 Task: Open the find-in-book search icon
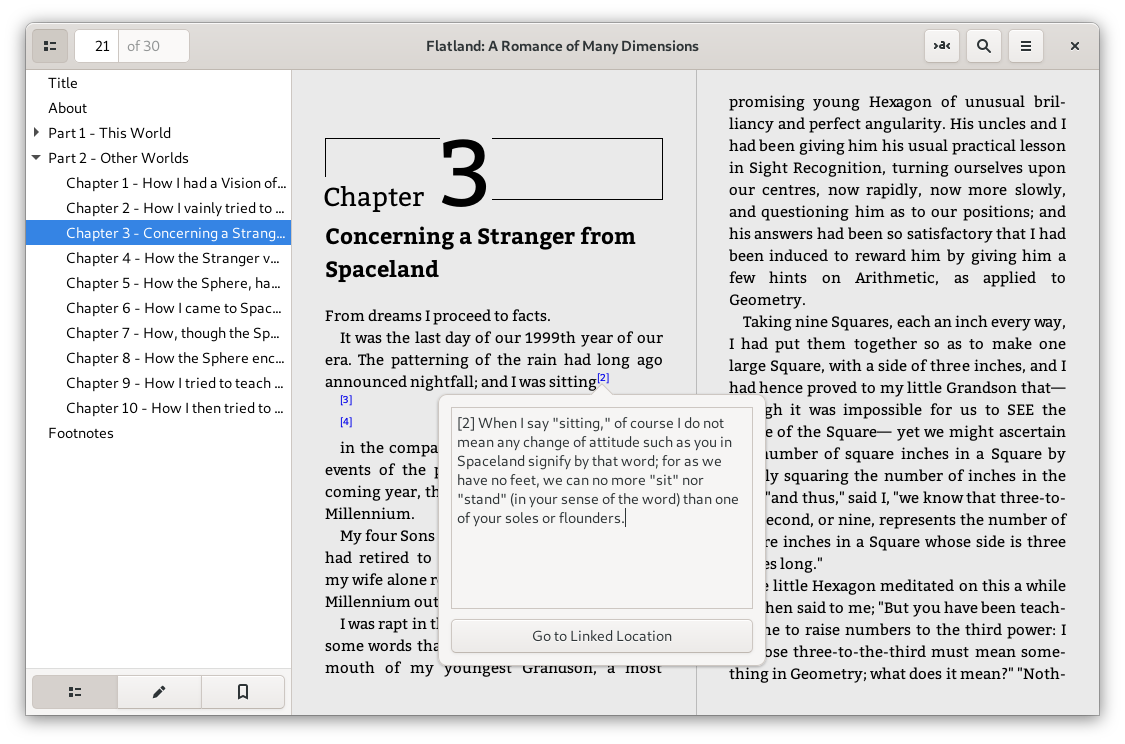pos(984,46)
